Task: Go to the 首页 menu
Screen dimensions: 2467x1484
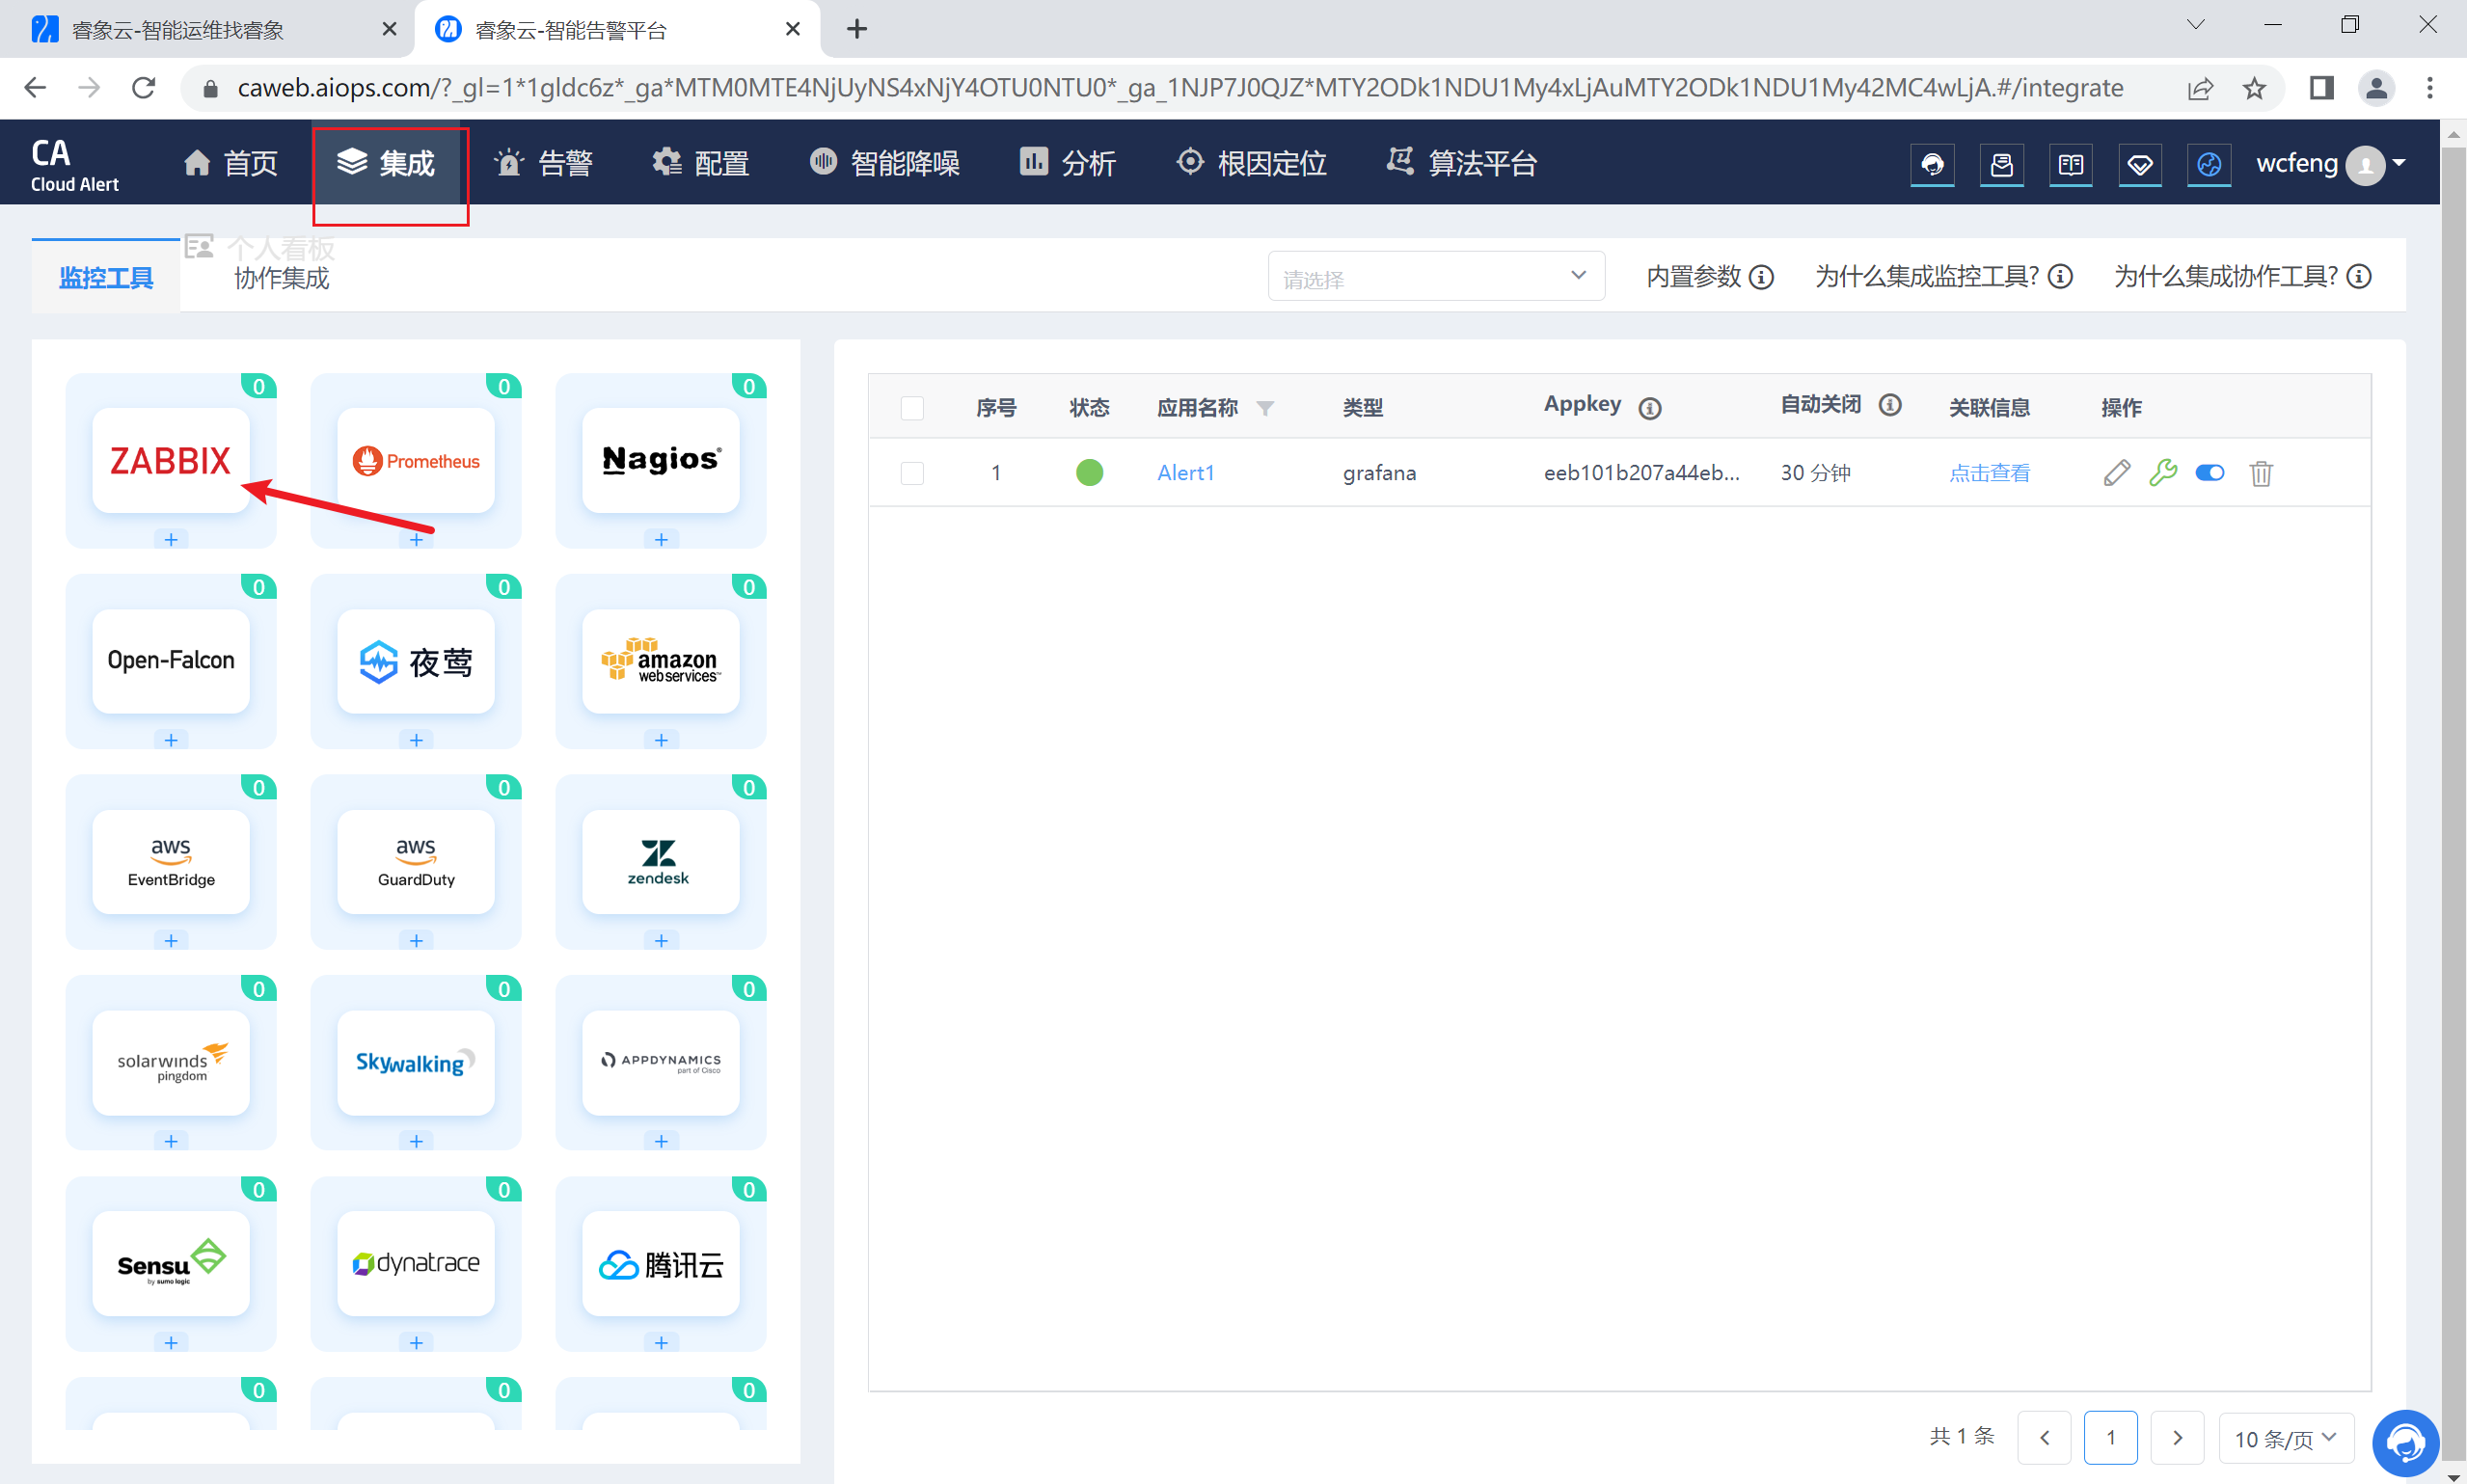Action: point(231,163)
